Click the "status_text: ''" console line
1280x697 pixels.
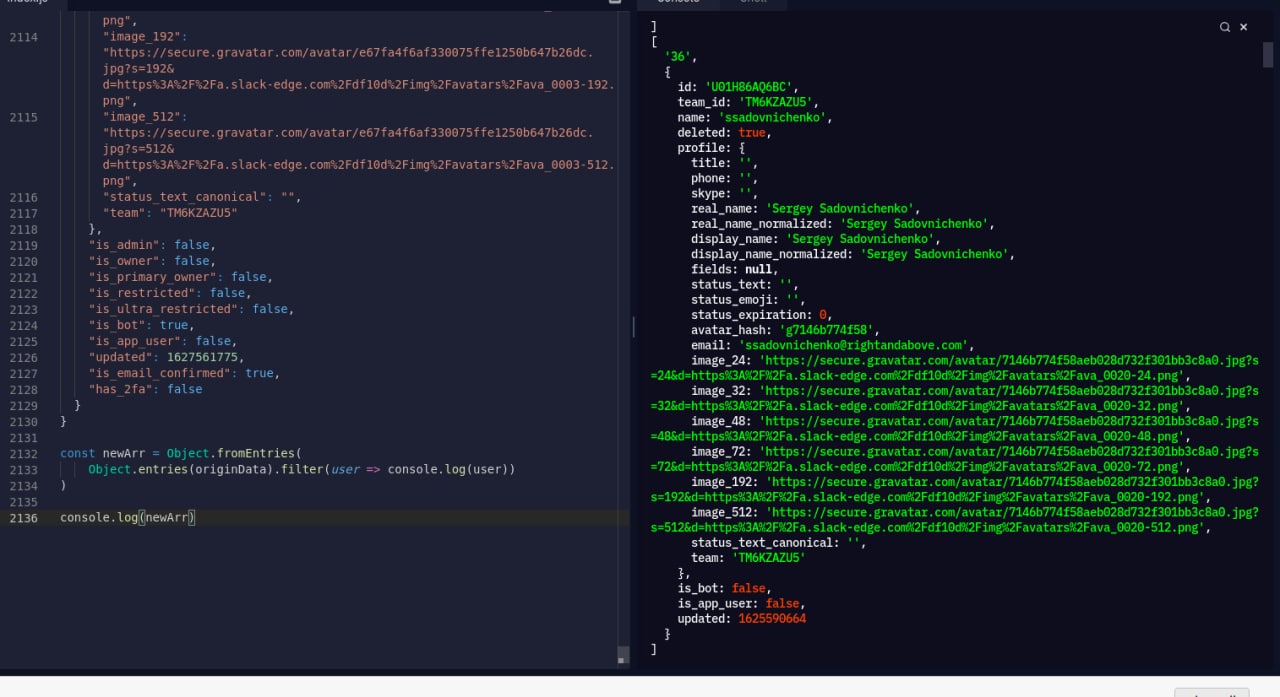(745, 284)
